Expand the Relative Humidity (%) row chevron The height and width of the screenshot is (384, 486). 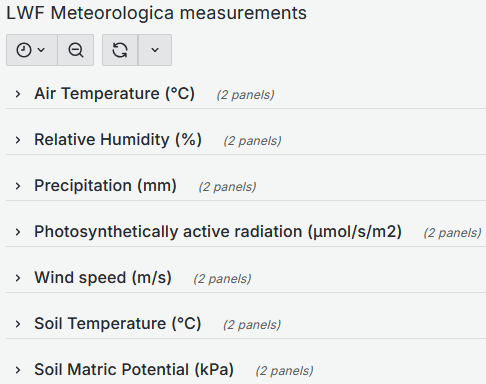click(18, 140)
